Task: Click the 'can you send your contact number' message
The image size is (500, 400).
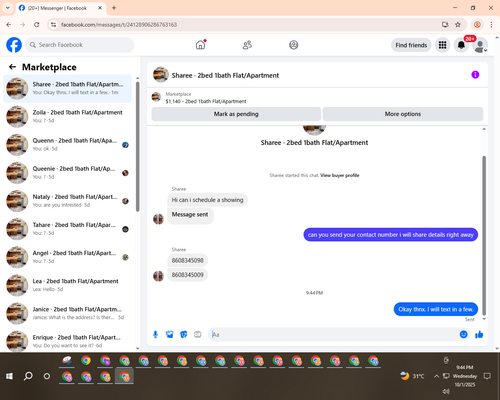Action: 391,235
